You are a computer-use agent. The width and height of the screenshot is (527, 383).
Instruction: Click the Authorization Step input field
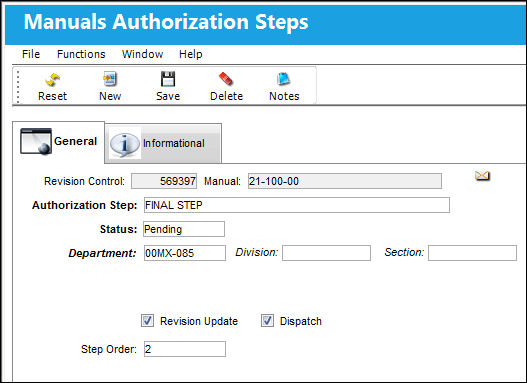pyautogui.click(x=297, y=205)
